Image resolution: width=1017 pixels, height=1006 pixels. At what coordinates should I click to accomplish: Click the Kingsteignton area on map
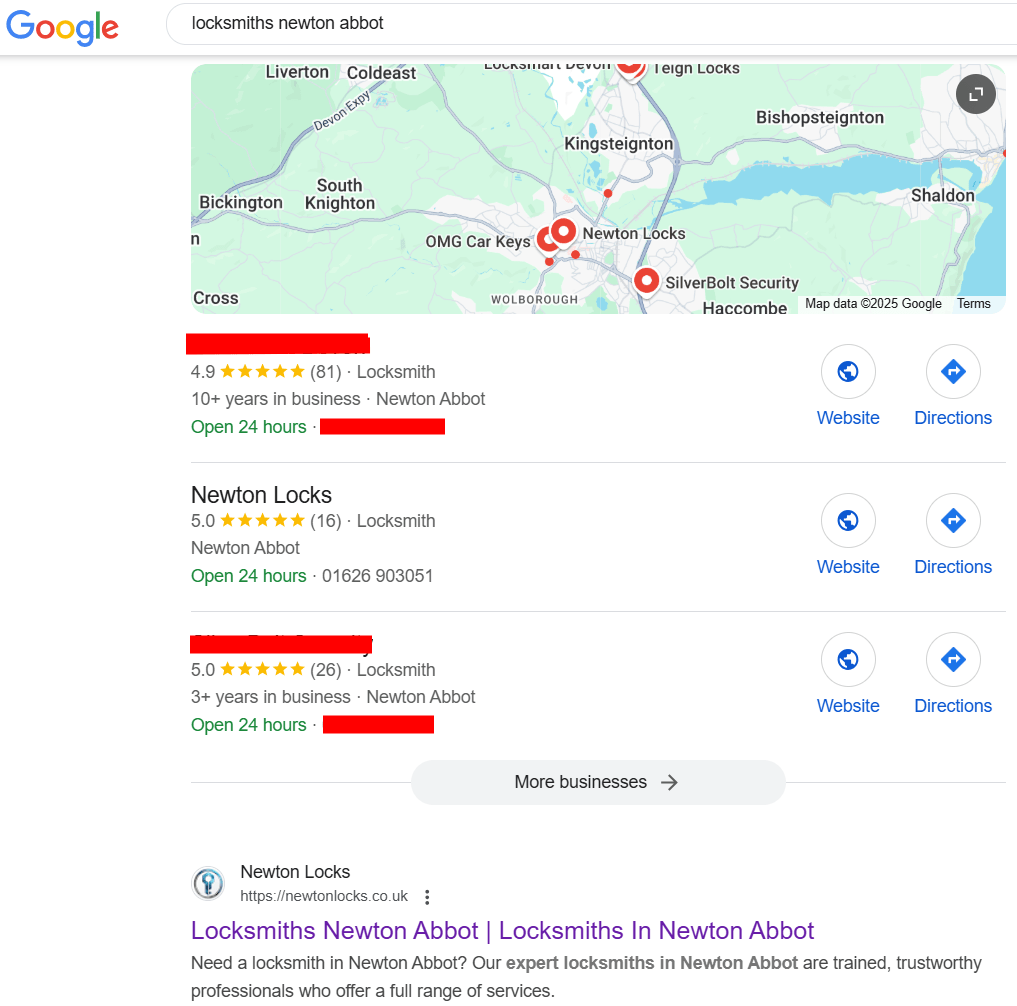(618, 144)
